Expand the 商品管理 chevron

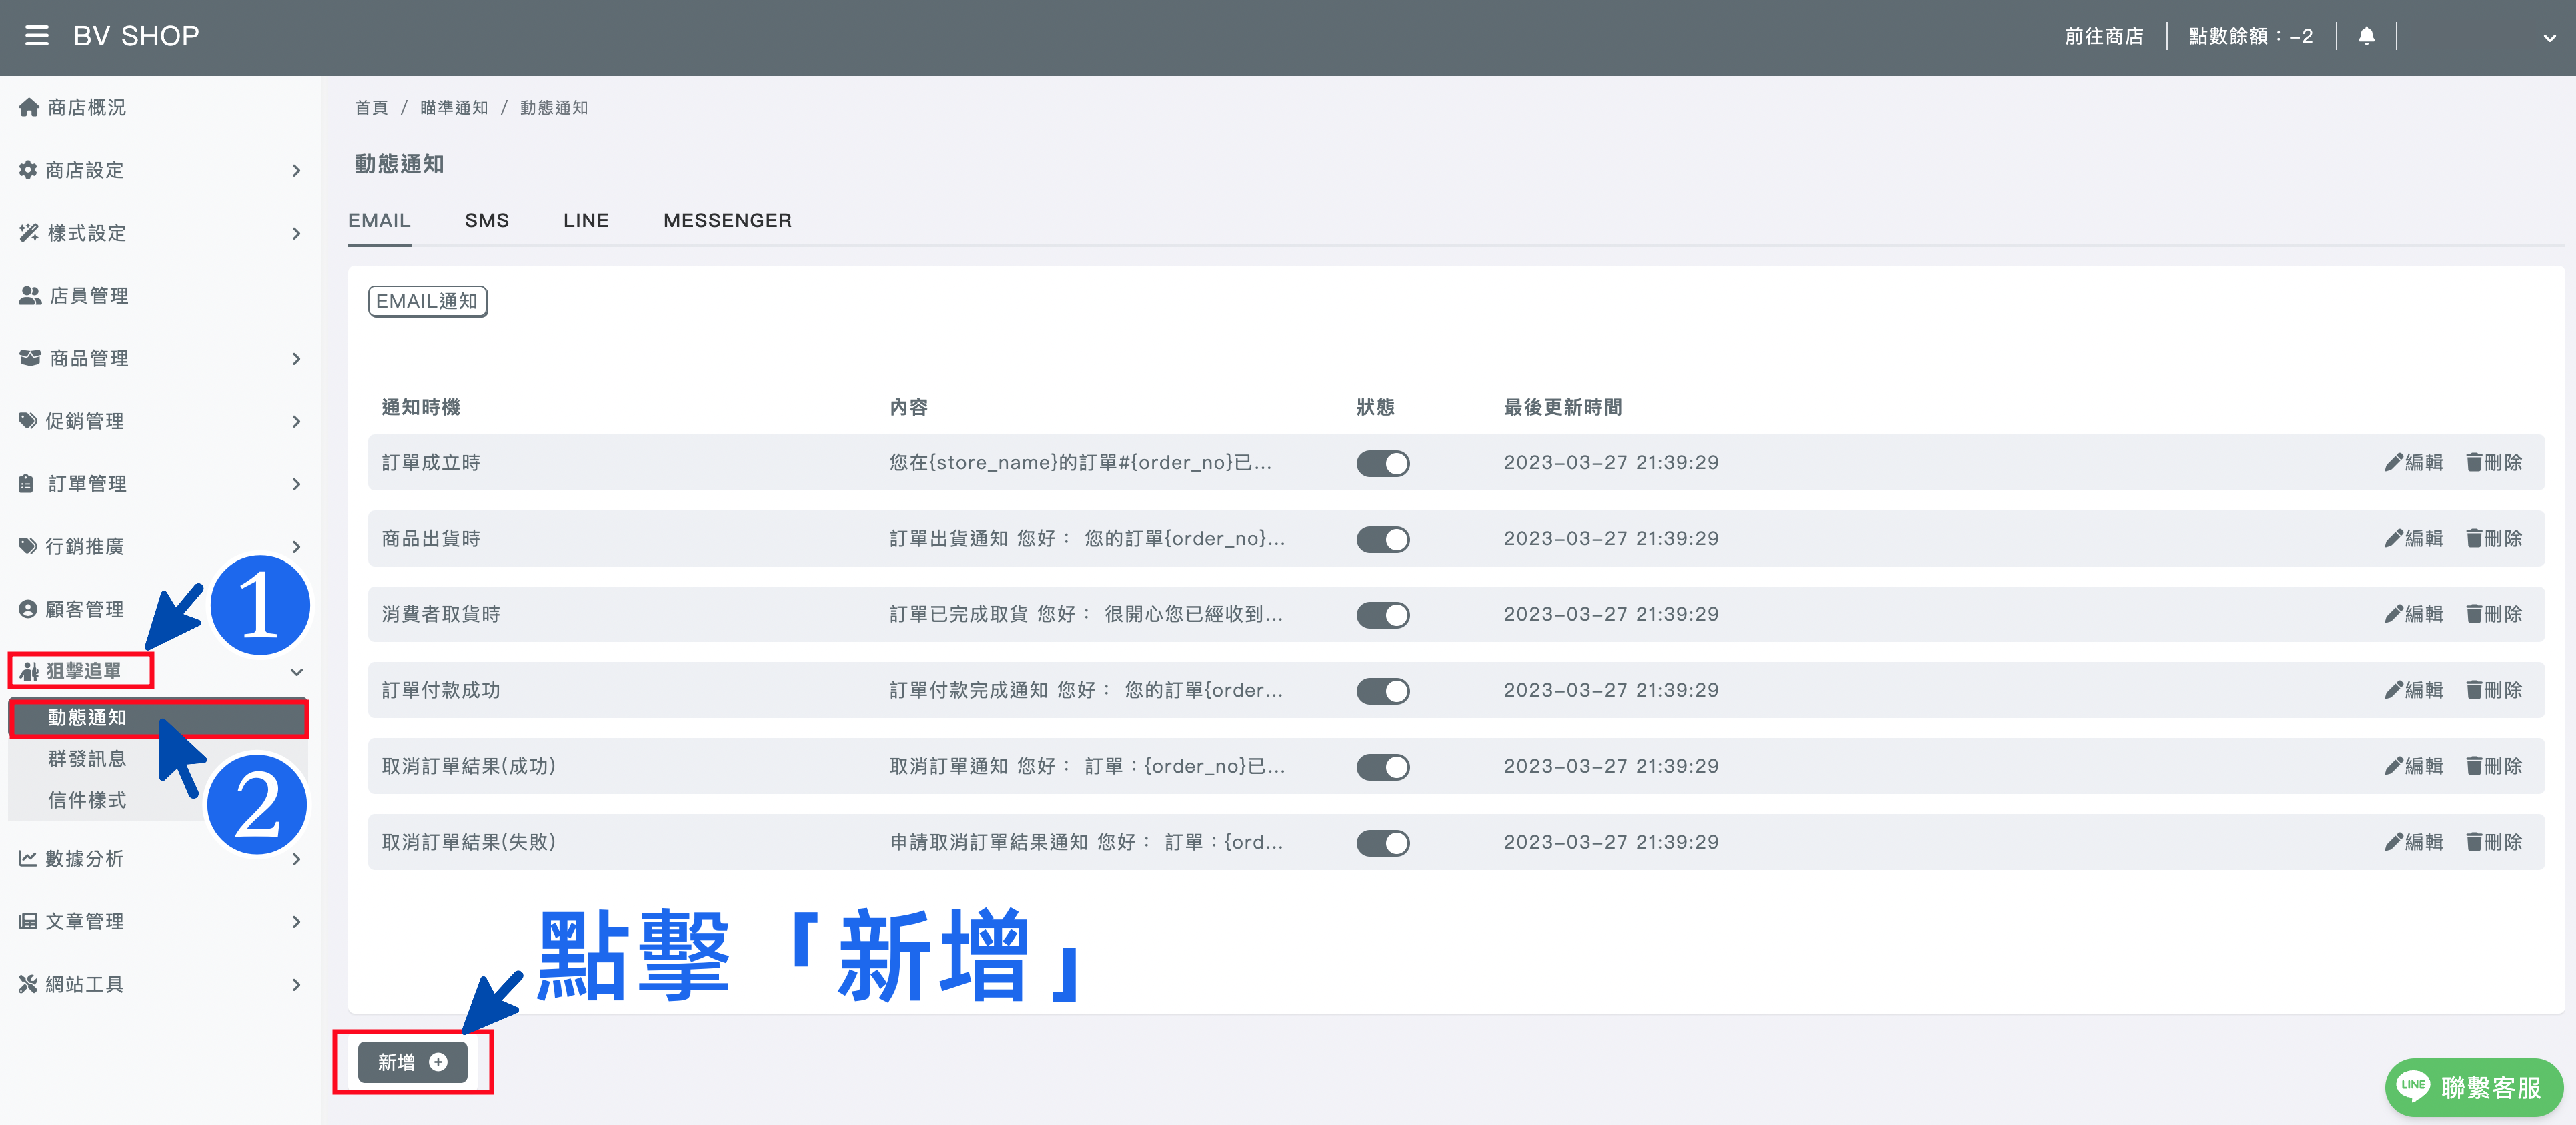coord(296,359)
